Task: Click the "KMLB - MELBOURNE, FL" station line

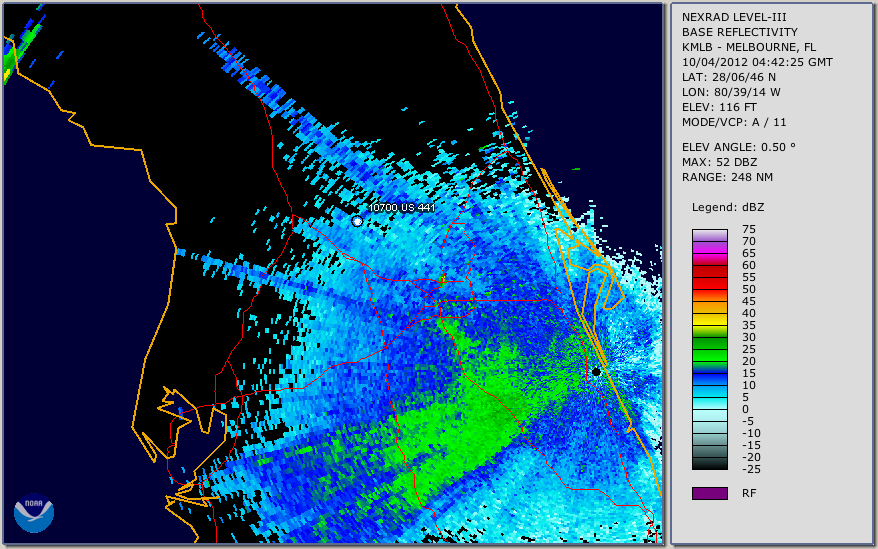Action: (749, 47)
